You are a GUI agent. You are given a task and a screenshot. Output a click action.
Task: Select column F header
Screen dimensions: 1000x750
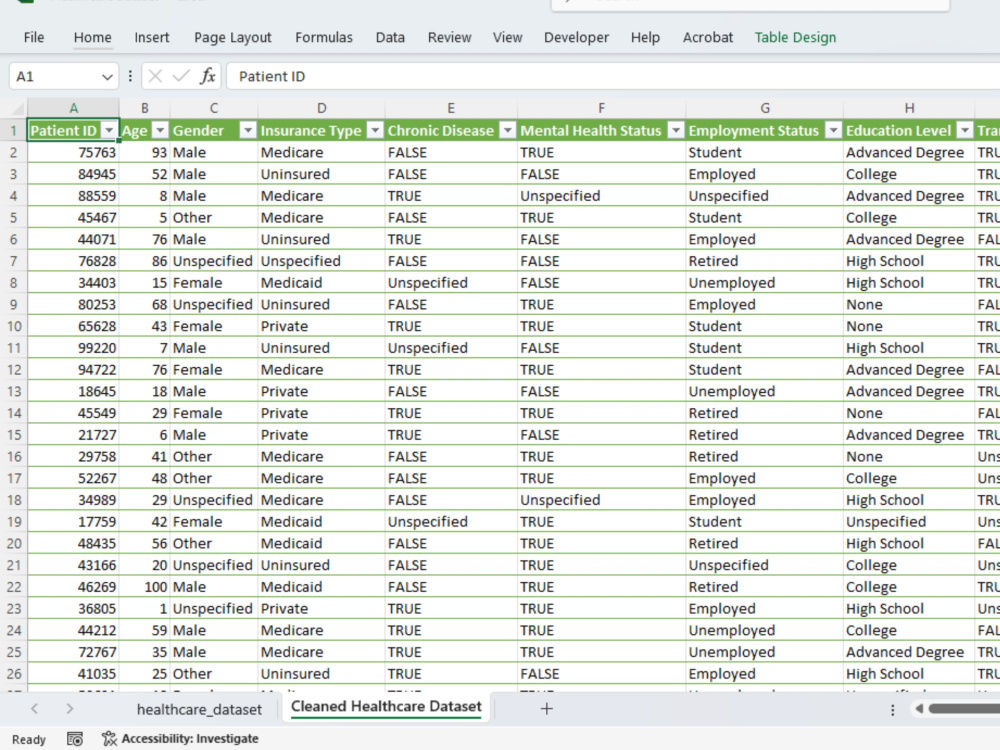coord(601,108)
